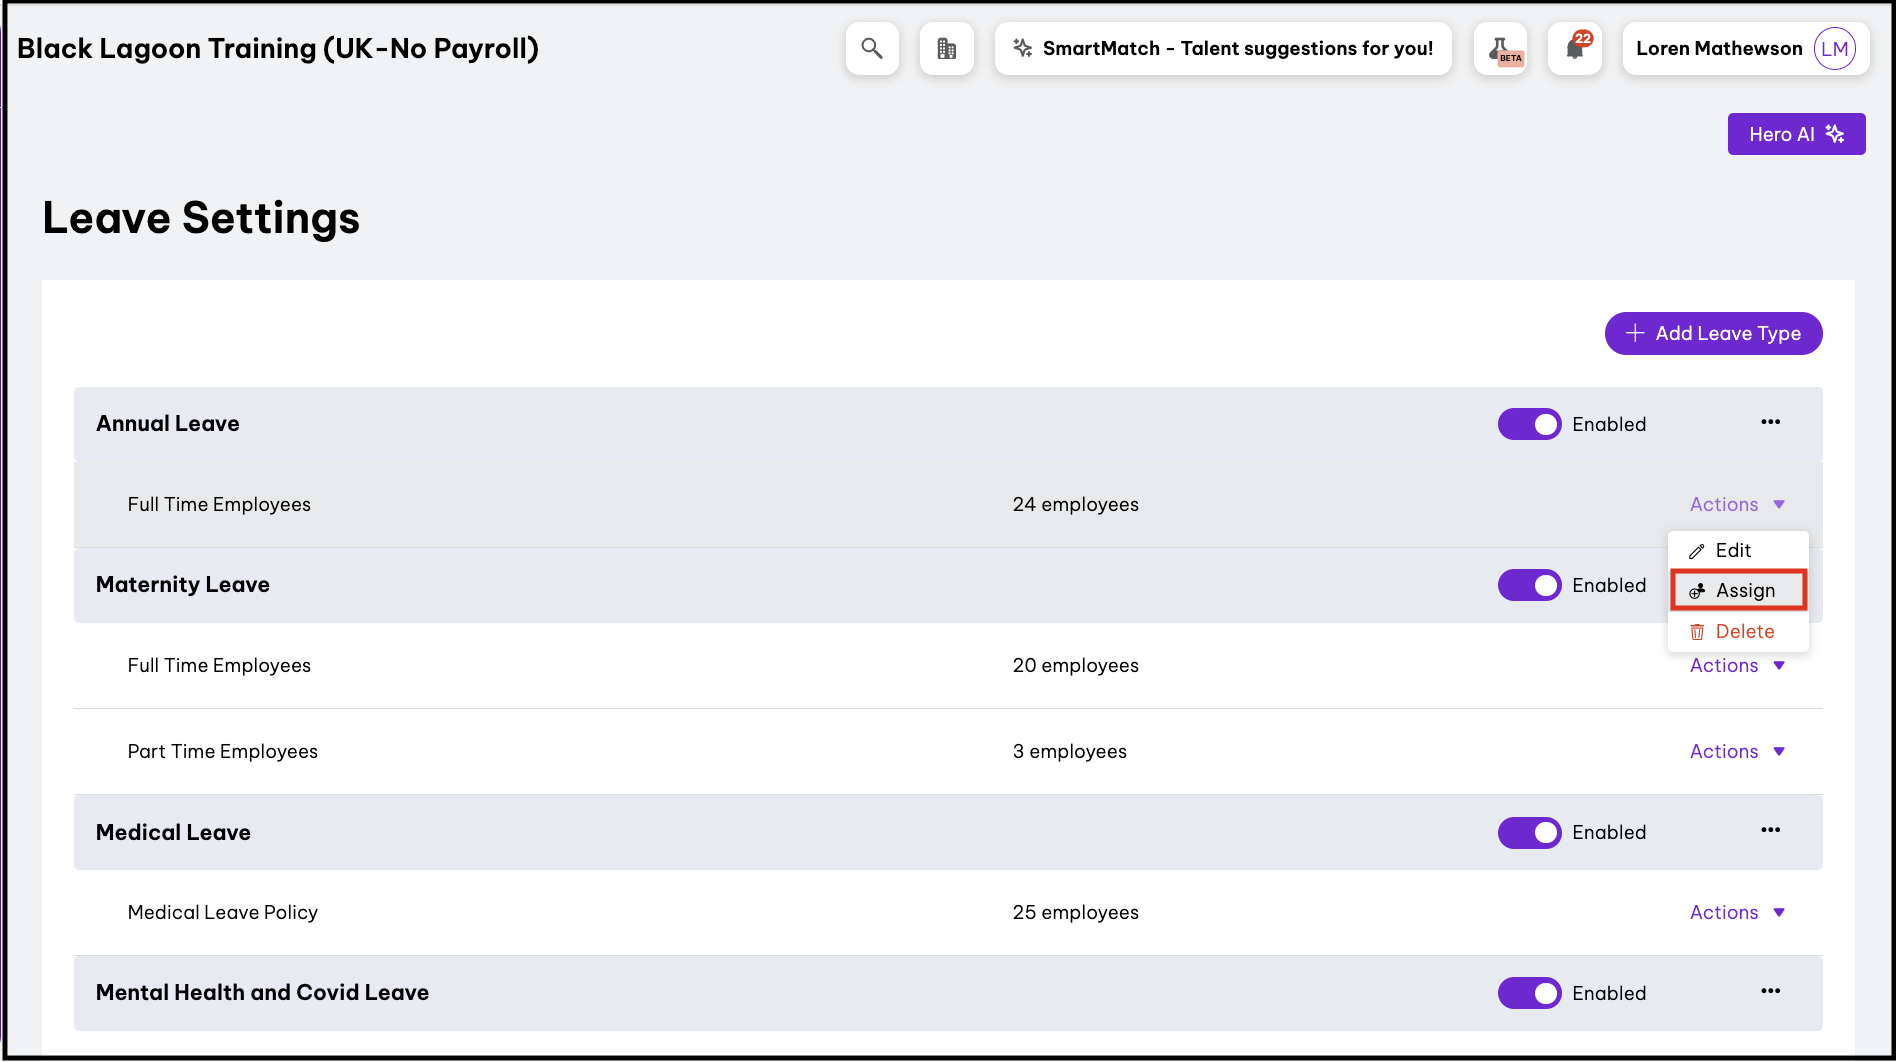The width and height of the screenshot is (1896, 1062).
Task: Toggle Maternity Leave enabled switch
Action: pyautogui.click(x=1529, y=585)
